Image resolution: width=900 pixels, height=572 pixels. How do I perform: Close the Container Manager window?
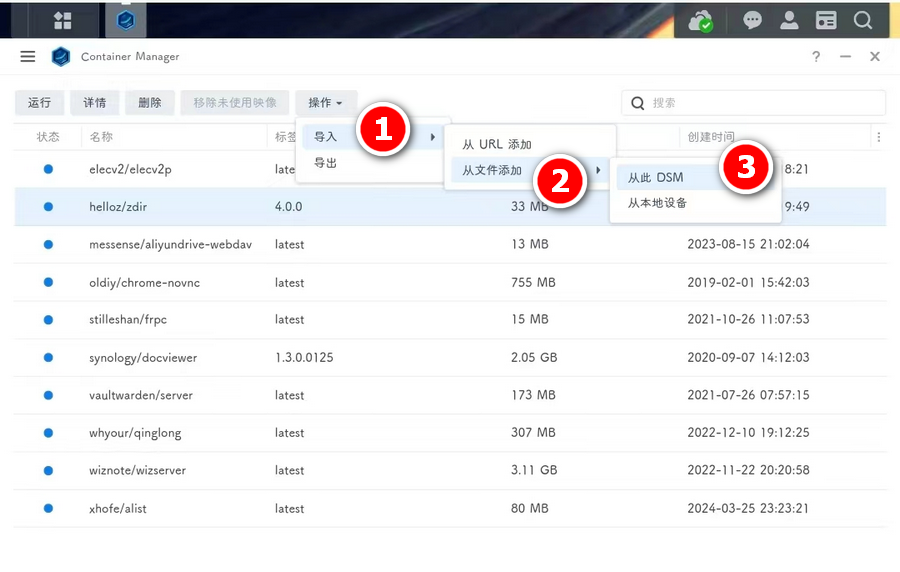coord(875,56)
